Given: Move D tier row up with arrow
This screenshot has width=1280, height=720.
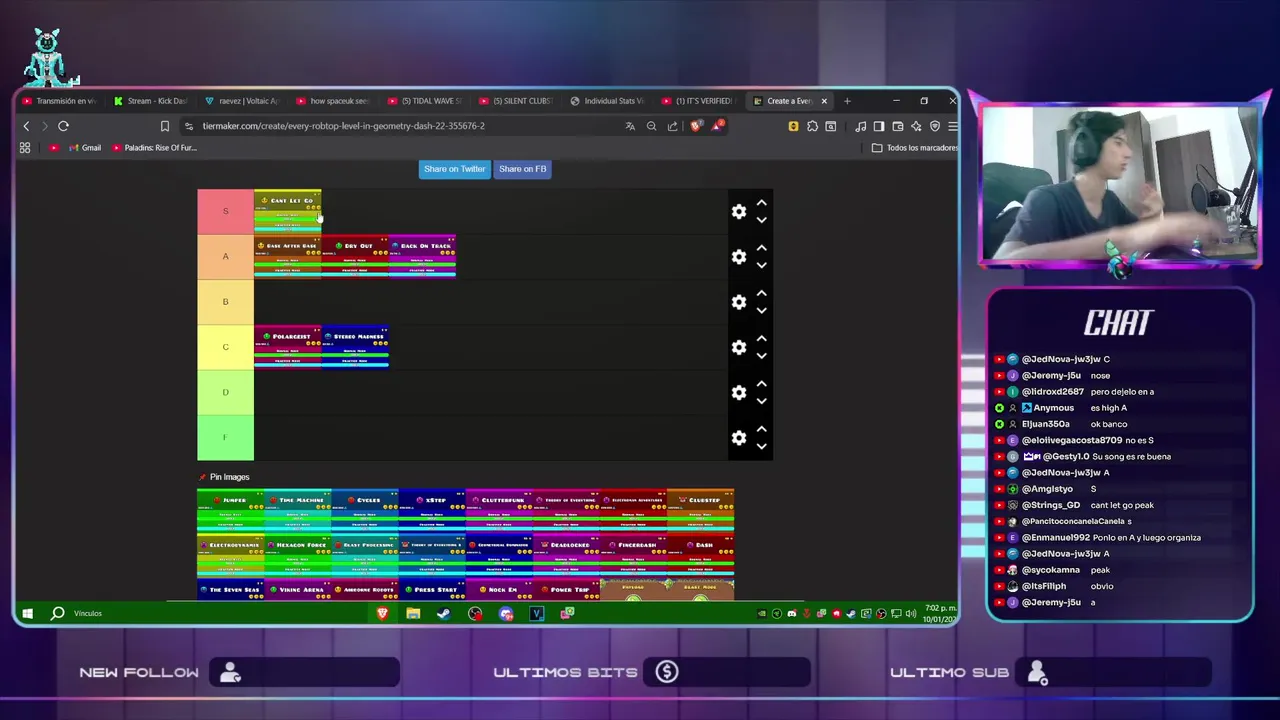Looking at the screenshot, I should tap(761, 383).
